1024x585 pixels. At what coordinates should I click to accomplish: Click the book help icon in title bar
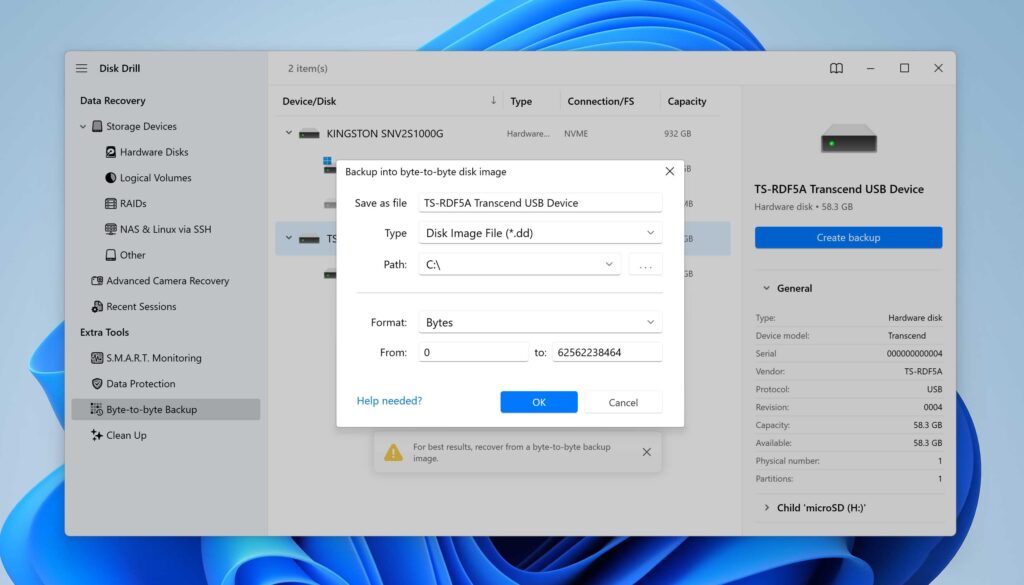tap(836, 68)
